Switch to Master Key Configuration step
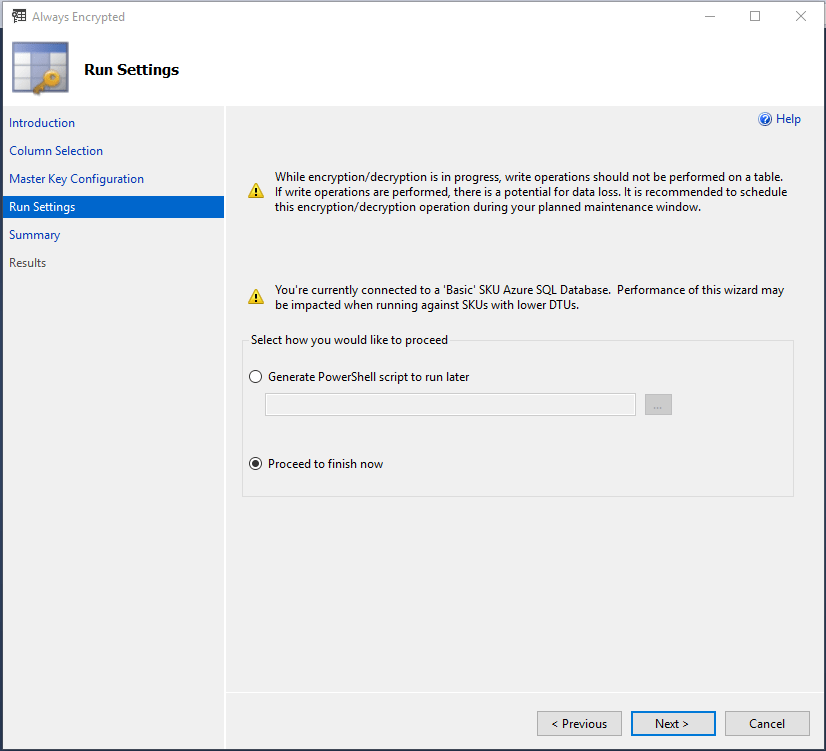This screenshot has height=751, width=826. (76, 179)
